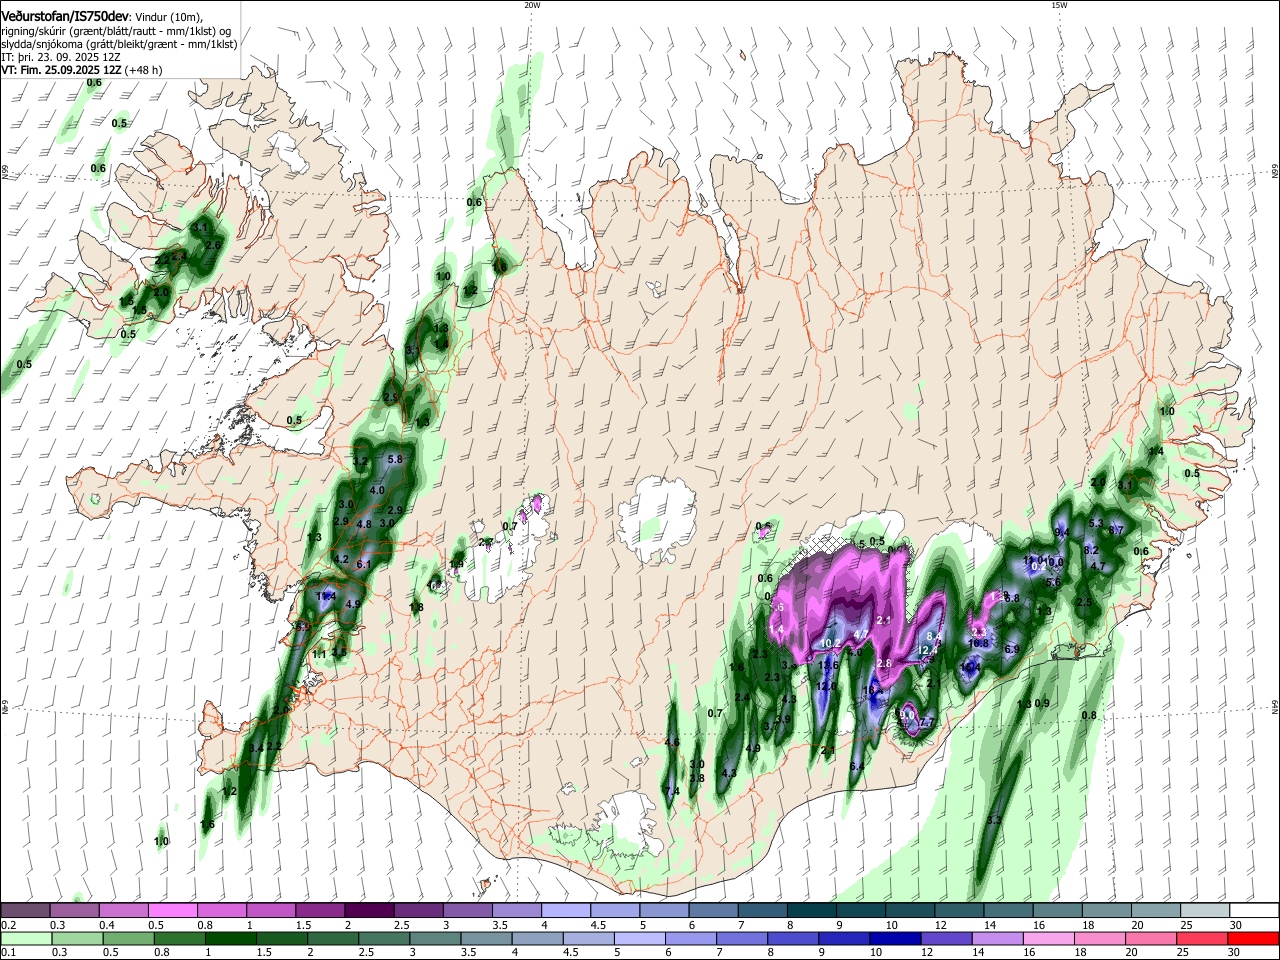Select the pale lavender 5 swatch in the rain legend

tap(639, 938)
